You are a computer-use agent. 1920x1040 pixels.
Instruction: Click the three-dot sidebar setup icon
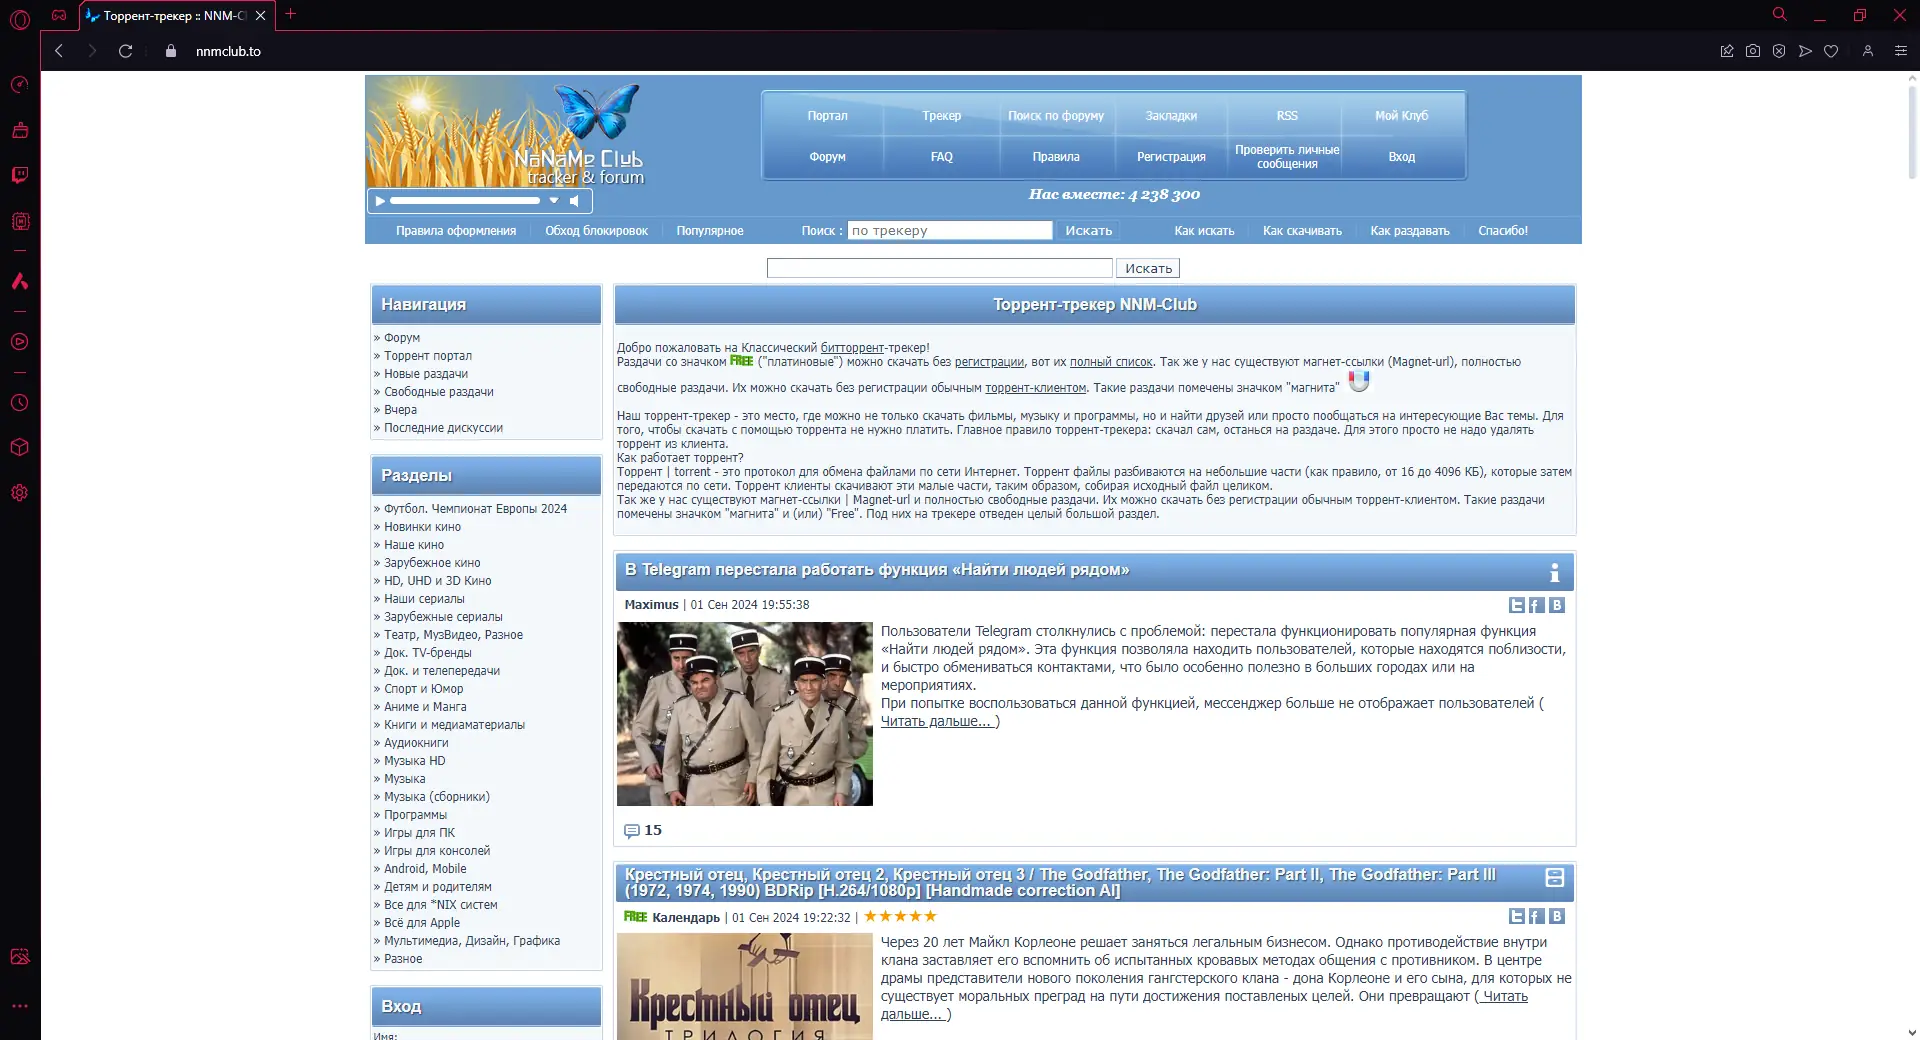(20, 1006)
